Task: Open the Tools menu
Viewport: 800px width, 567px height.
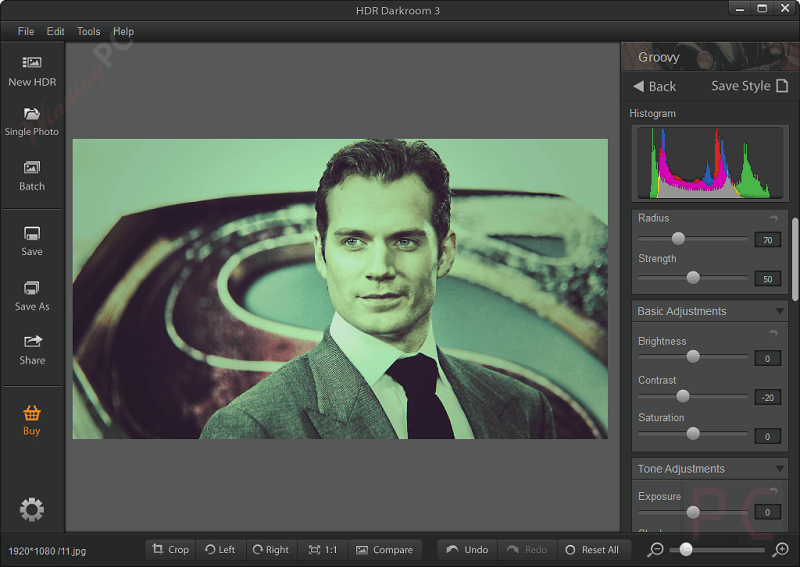Action: click(x=89, y=32)
